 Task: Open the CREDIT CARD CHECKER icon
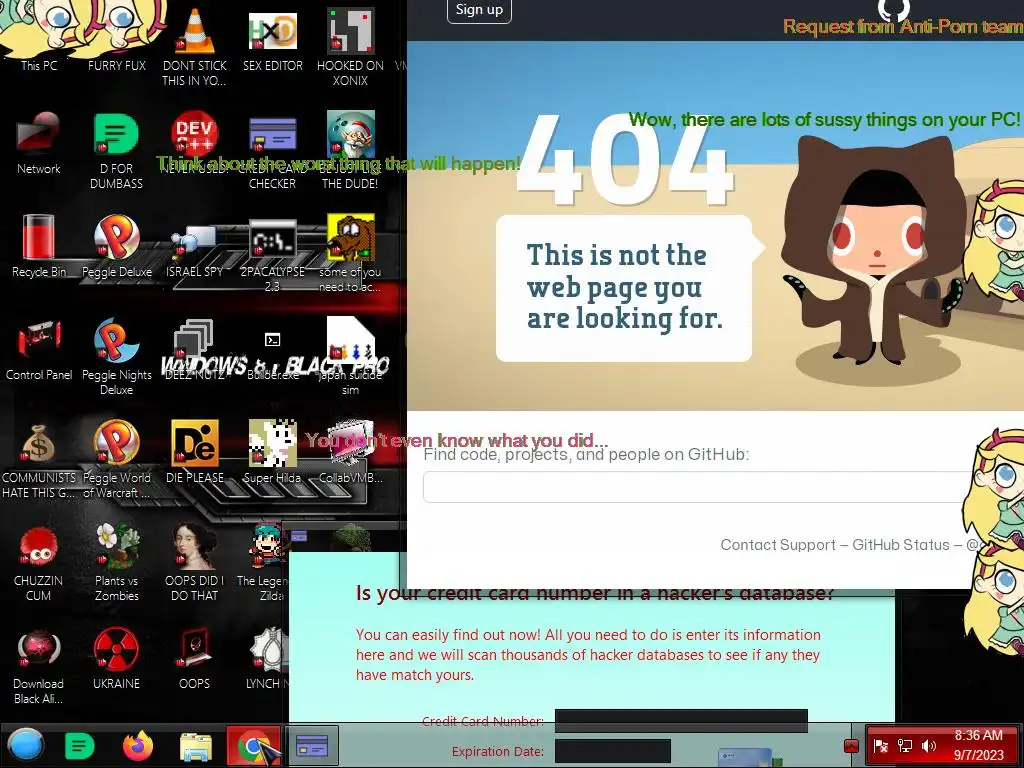click(x=272, y=149)
